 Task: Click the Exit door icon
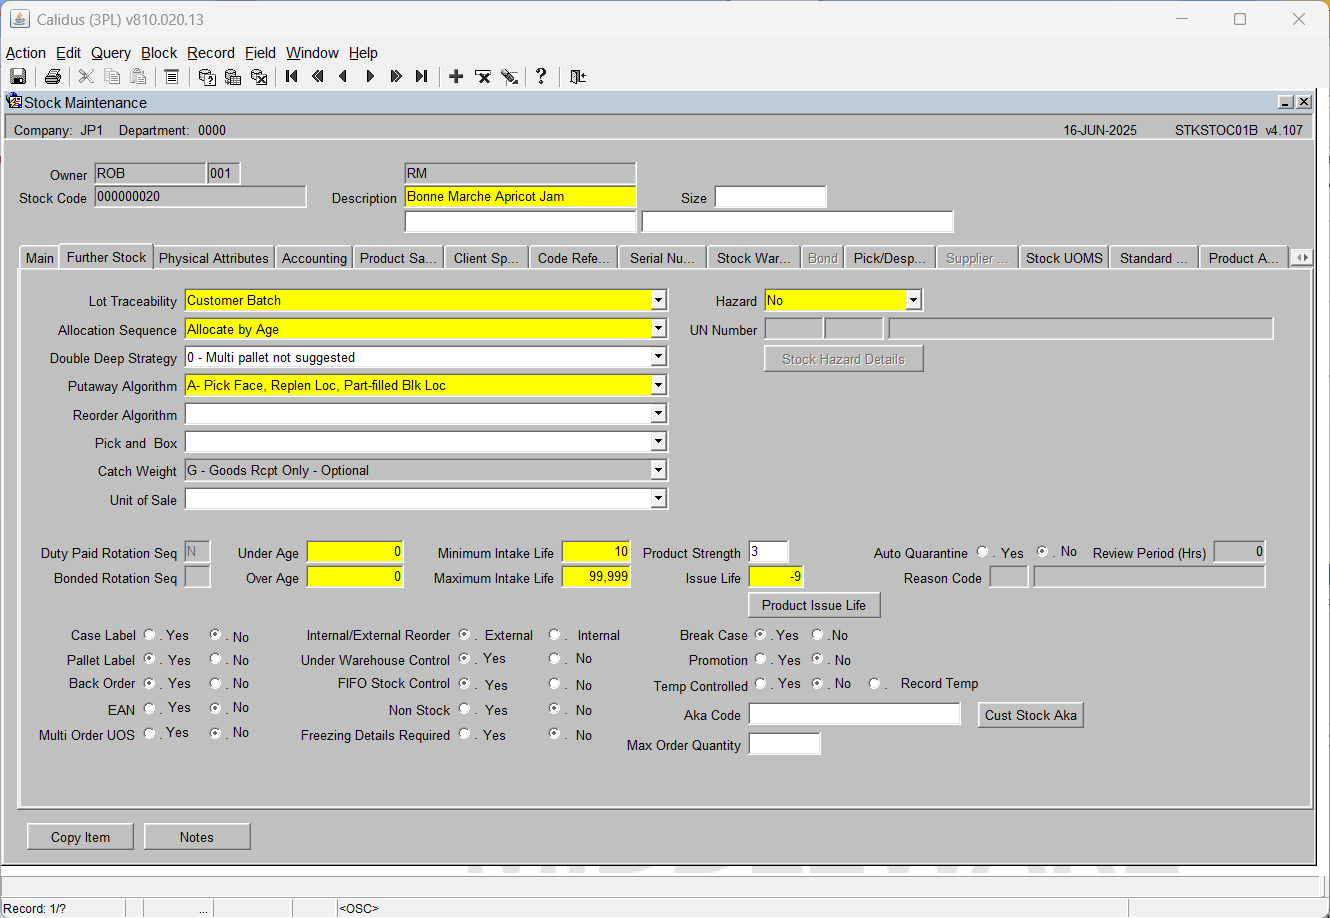point(578,77)
